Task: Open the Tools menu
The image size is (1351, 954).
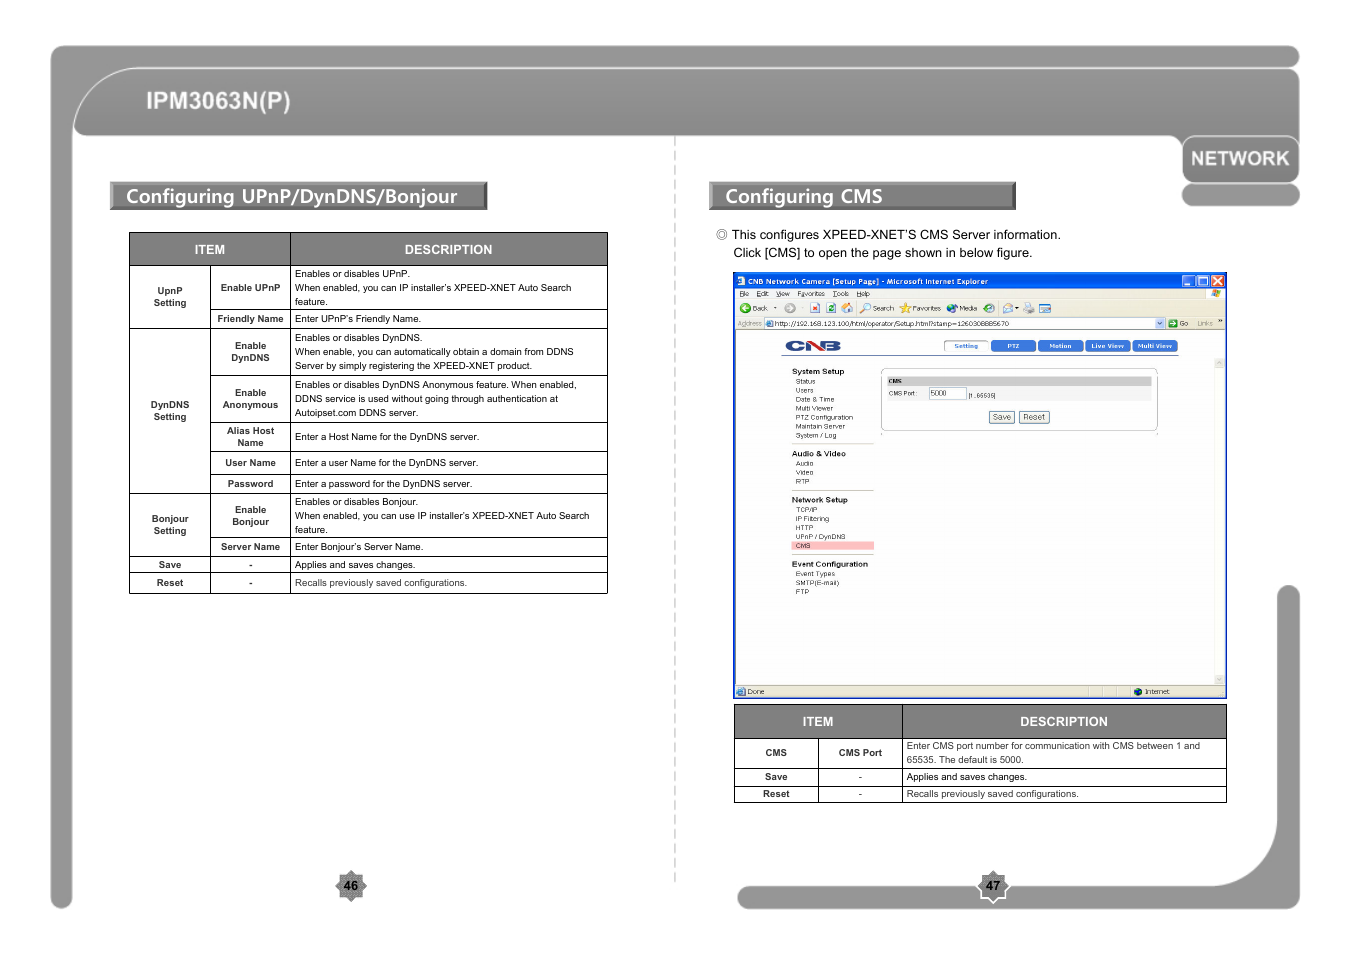Action: 841,294
